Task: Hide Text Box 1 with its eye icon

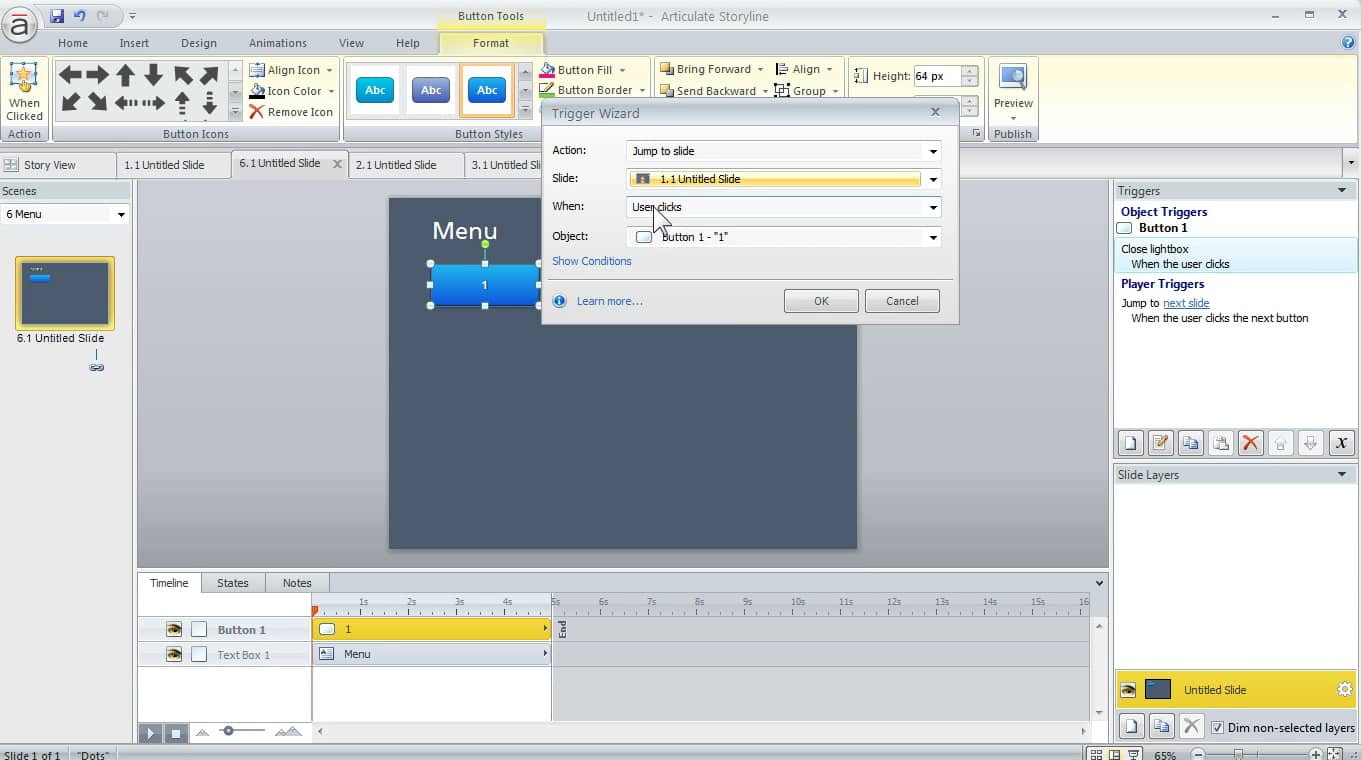Action: click(x=174, y=654)
